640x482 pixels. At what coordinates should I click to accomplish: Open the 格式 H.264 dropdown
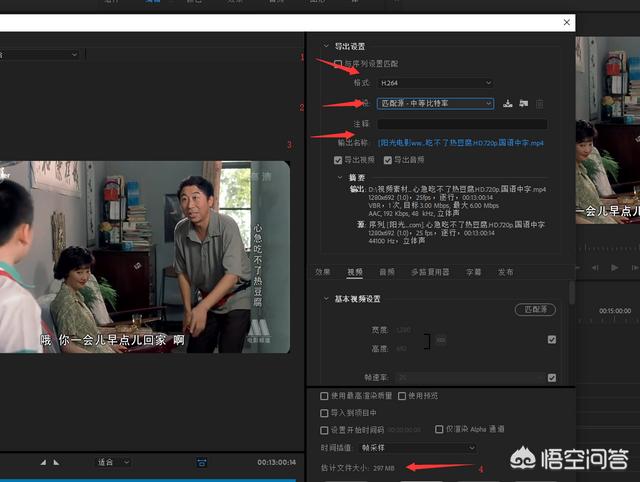click(435, 83)
